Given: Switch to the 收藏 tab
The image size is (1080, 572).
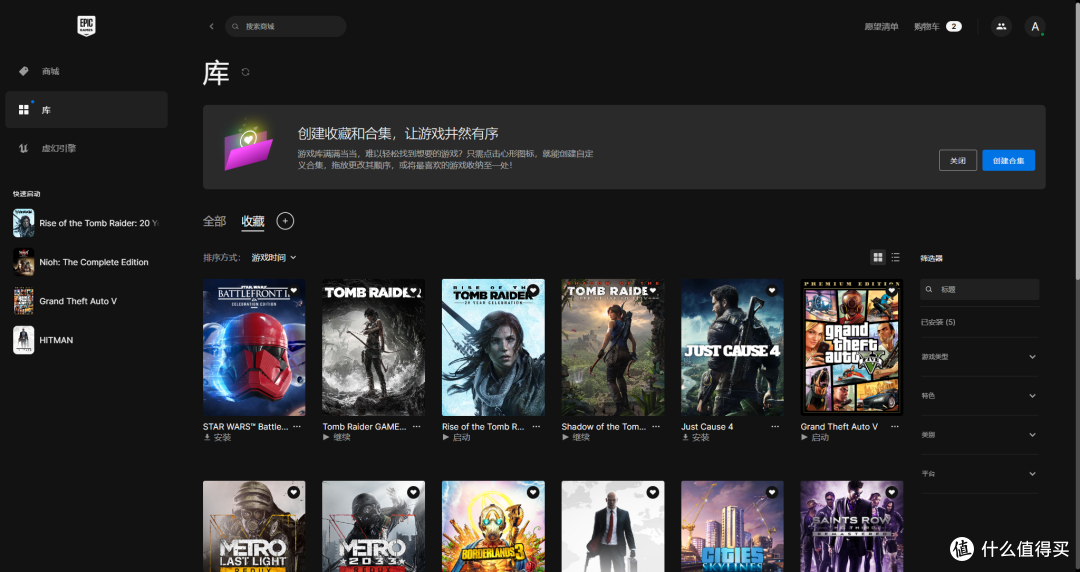Looking at the screenshot, I should pyautogui.click(x=253, y=221).
